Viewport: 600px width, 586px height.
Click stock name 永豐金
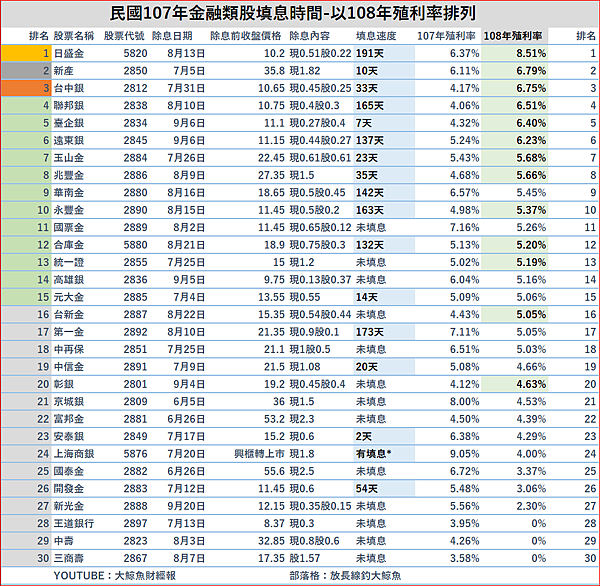tap(68, 210)
